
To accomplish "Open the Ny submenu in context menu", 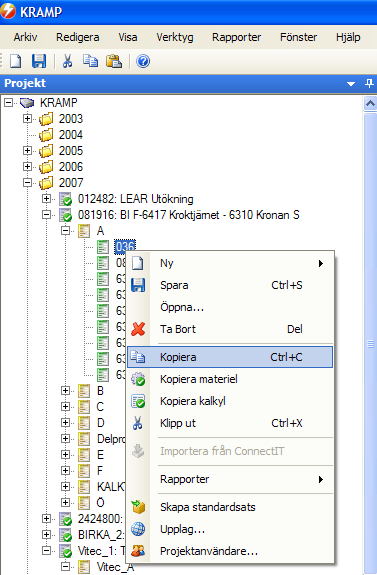I will tap(230, 263).
